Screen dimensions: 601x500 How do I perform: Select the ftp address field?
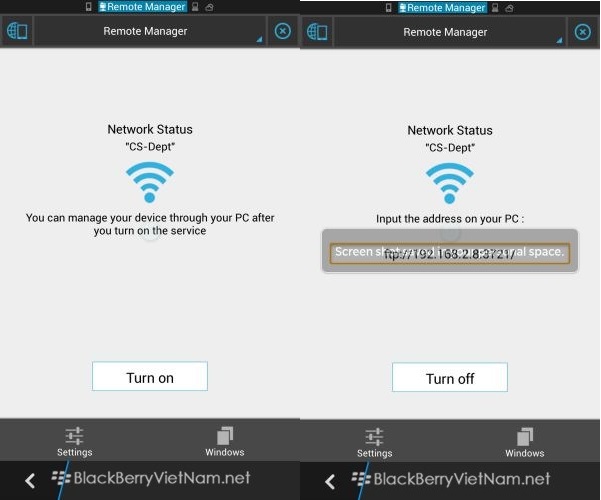coord(450,253)
